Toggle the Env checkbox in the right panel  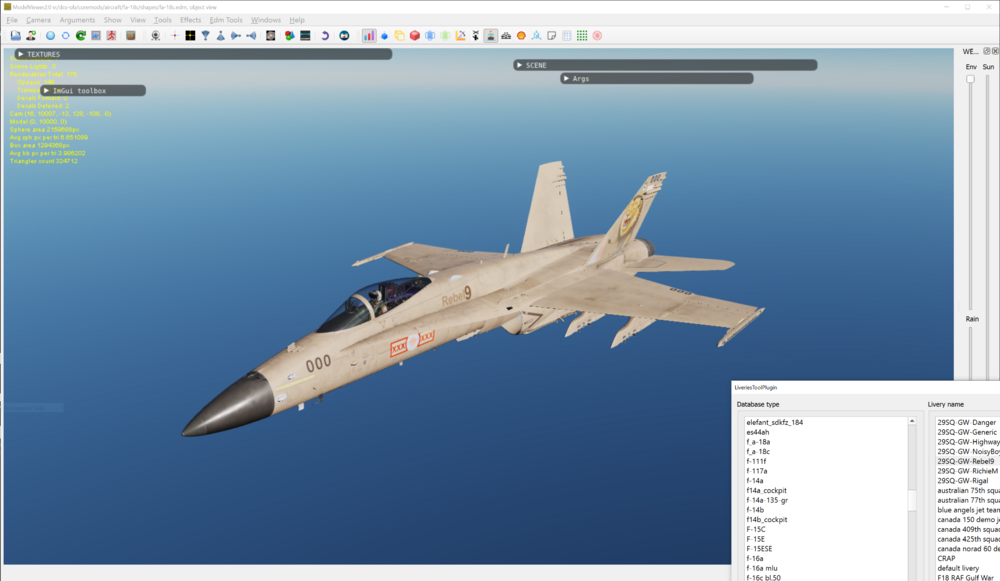coord(969,78)
